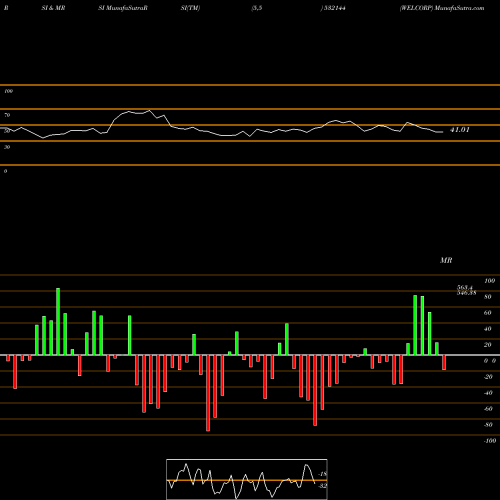The height and width of the screenshot is (500, 500).
Task: Click the 'SI(TM)' header text
Action: click(190, 8)
